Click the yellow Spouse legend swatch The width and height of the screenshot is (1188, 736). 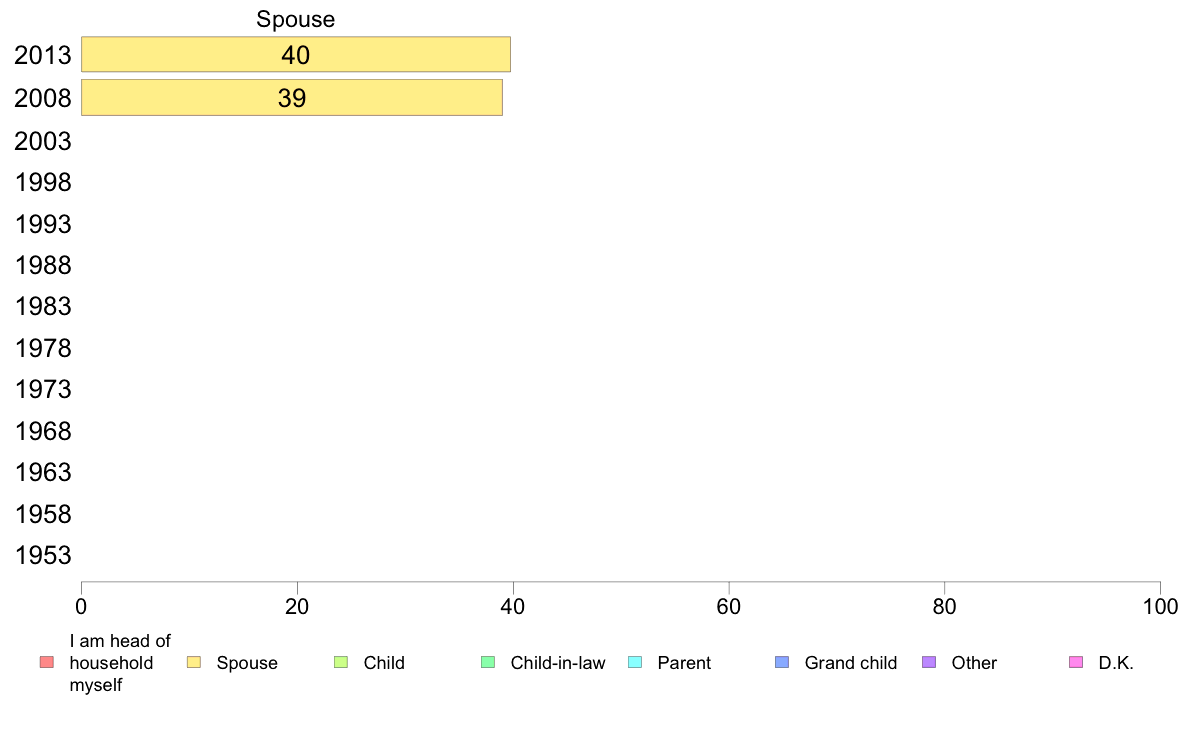(x=194, y=662)
